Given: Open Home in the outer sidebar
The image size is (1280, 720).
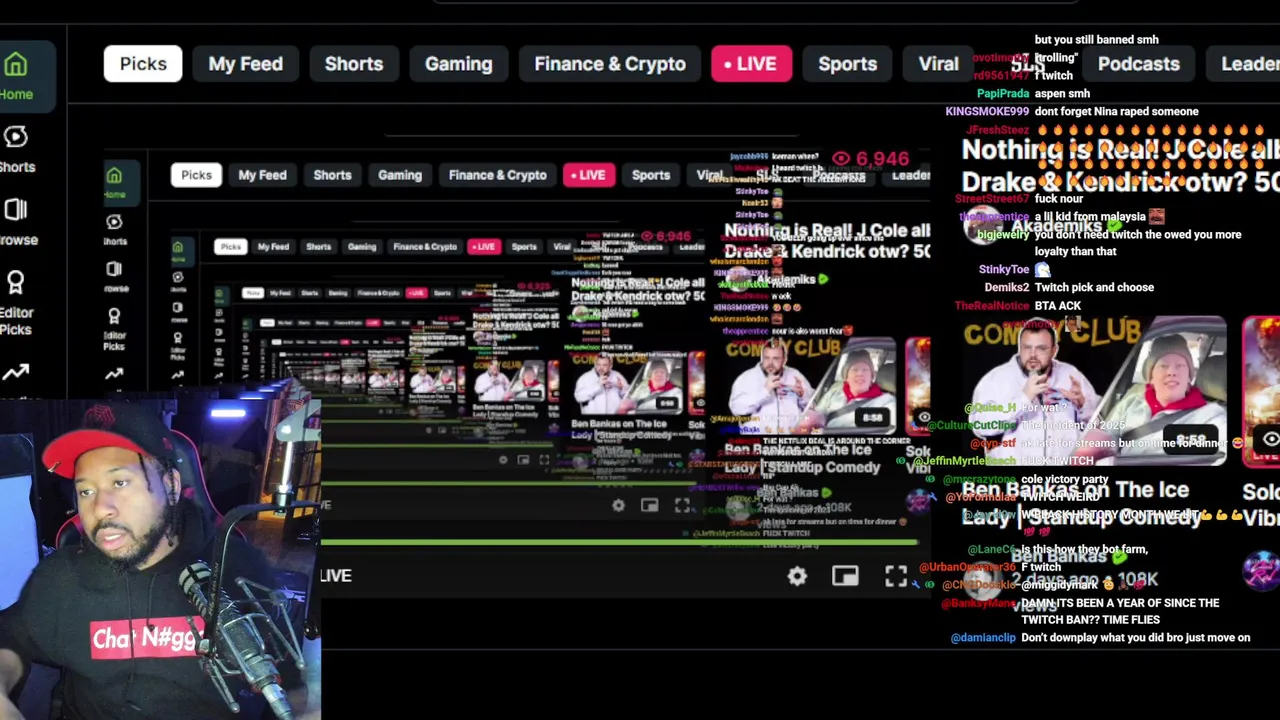Looking at the screenshot, I should (x=16, y=77).
